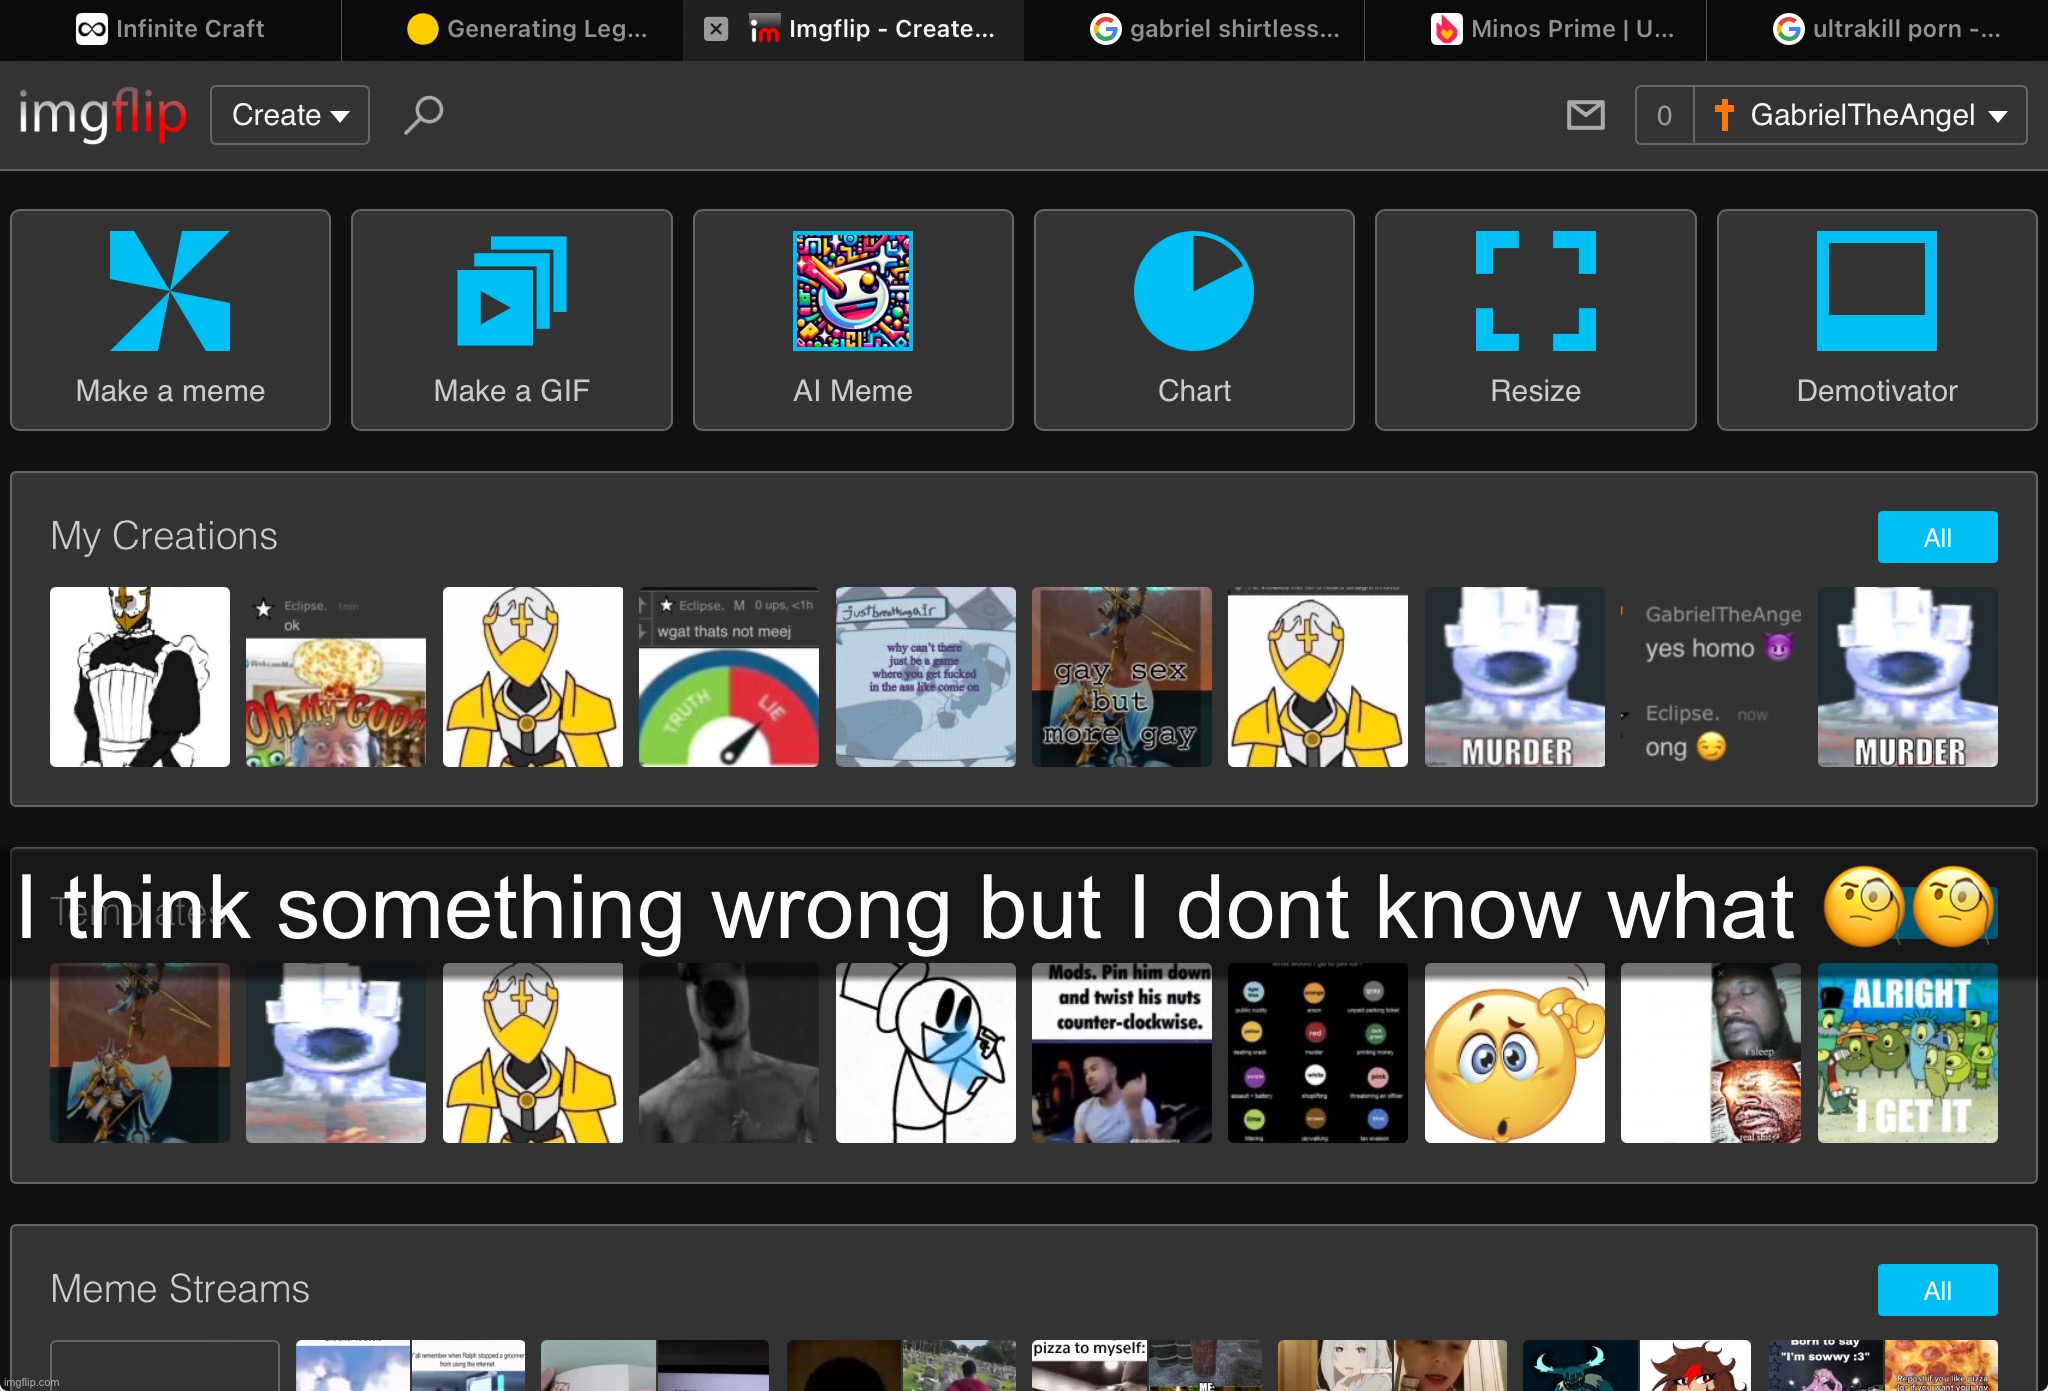This screenshot has width=2048, height=1391.
Task: Open the maid outfit drawing creation
Action: click(x=140, y=677)
